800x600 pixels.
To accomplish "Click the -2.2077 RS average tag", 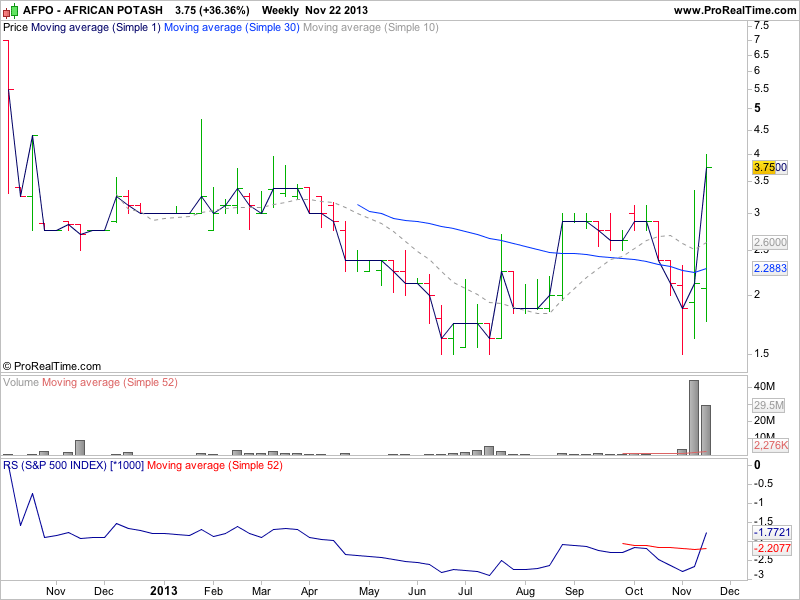I will pos(772,548).
